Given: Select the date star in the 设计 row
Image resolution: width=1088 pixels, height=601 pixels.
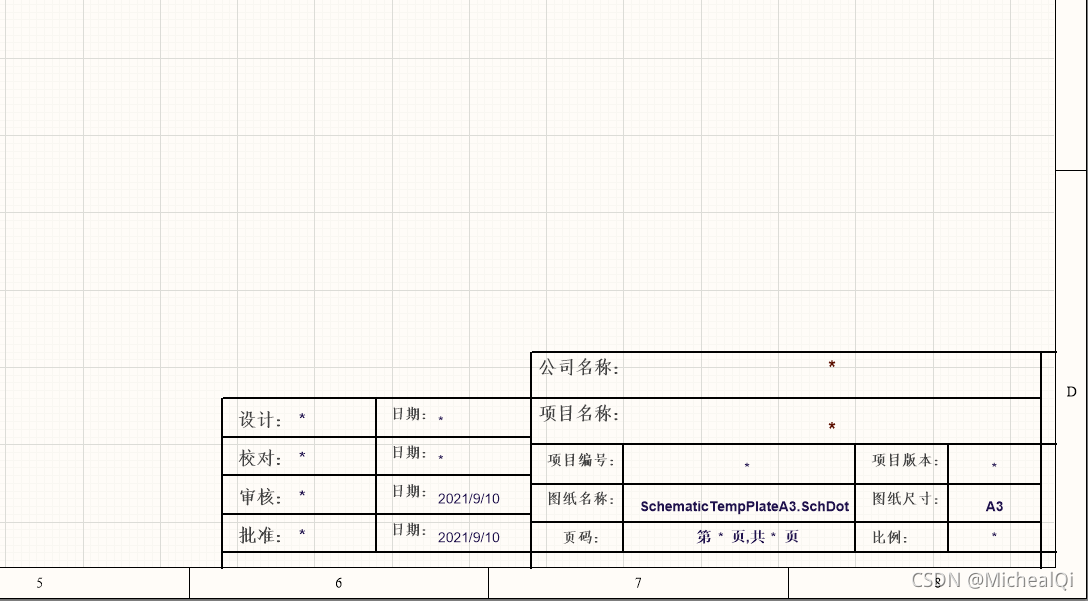Looking at the screenshot, I should pos(441,419).
